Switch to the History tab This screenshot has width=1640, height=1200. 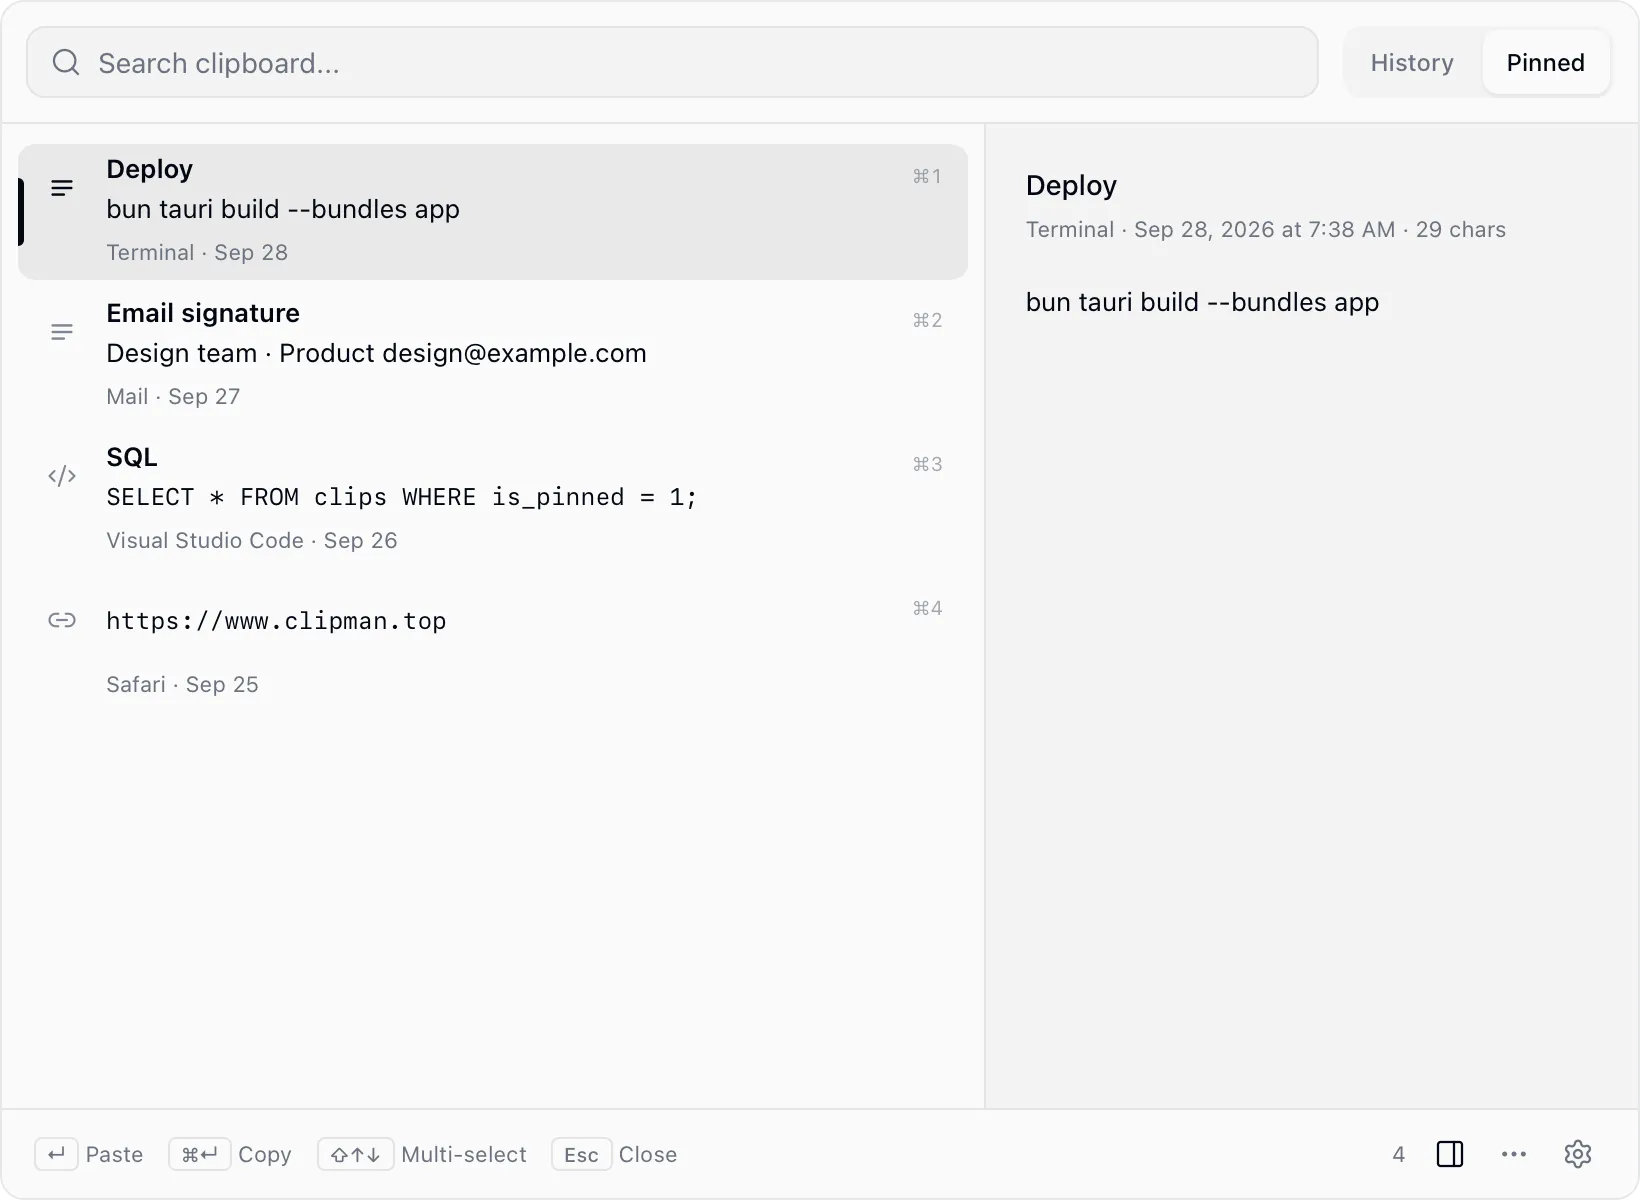point(1412,62)
